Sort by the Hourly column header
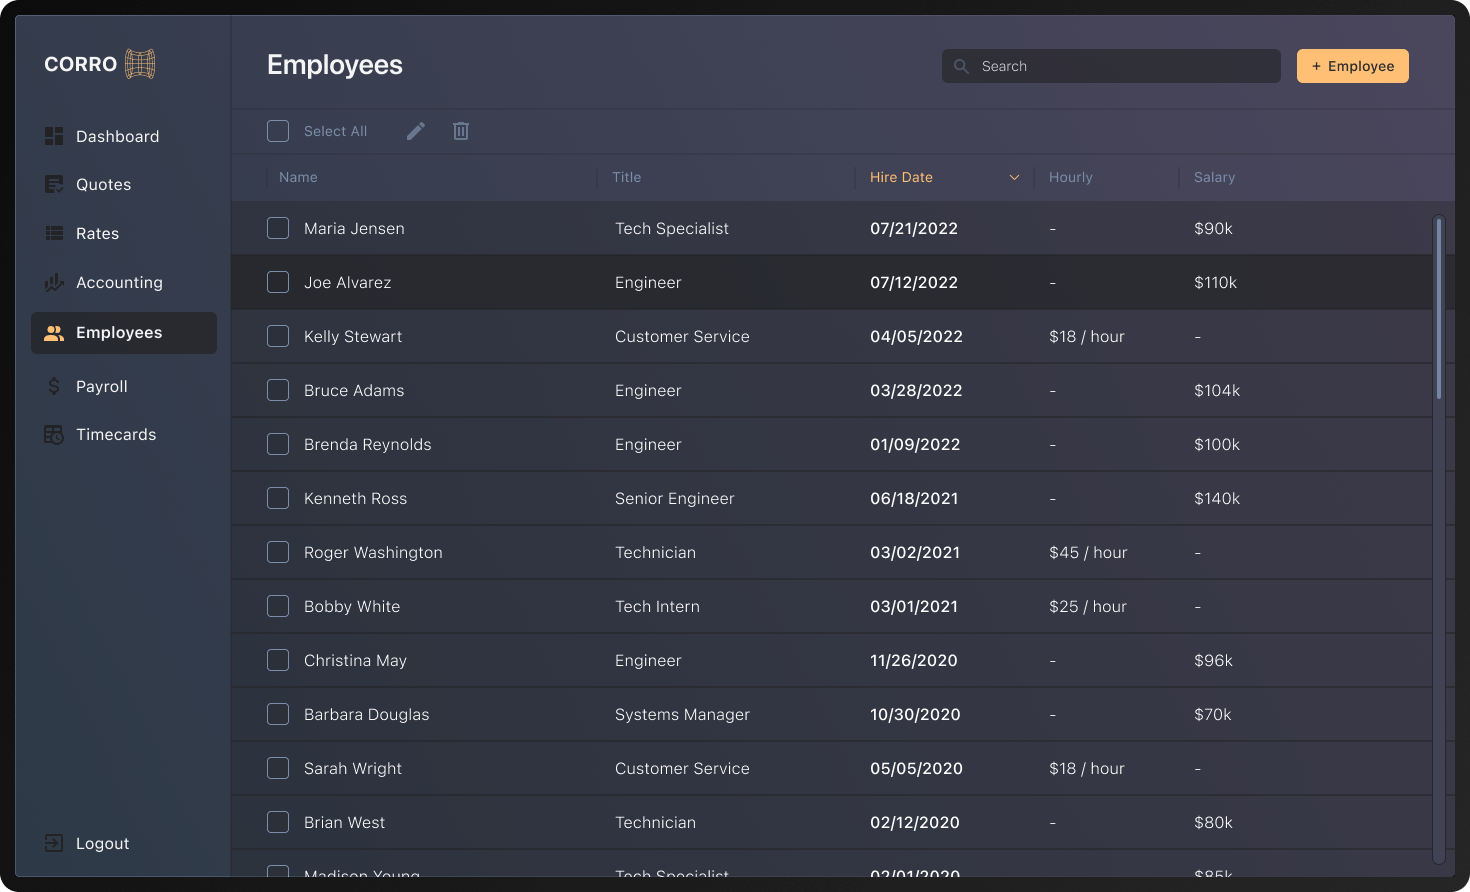The width and height of the screenshot is (1470, 892). (x=1070, y=177)
